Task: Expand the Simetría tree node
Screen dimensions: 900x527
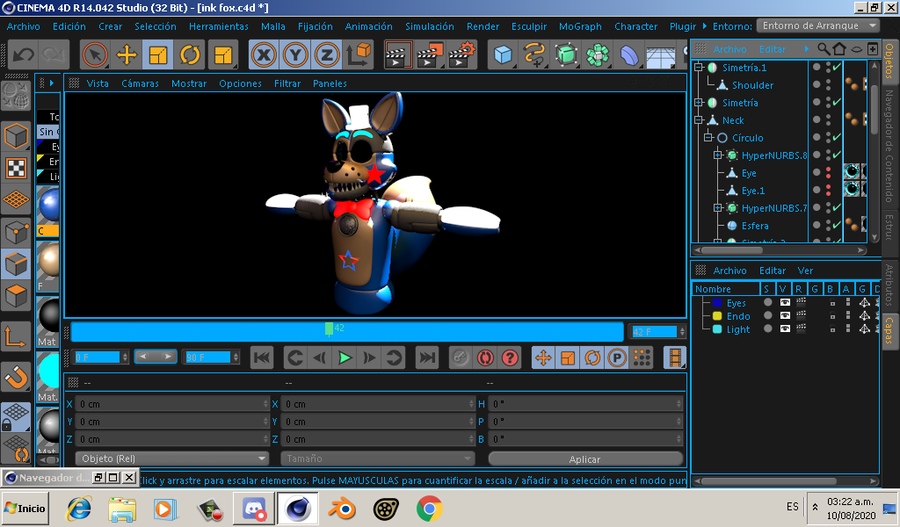Action: coord(699,102)
